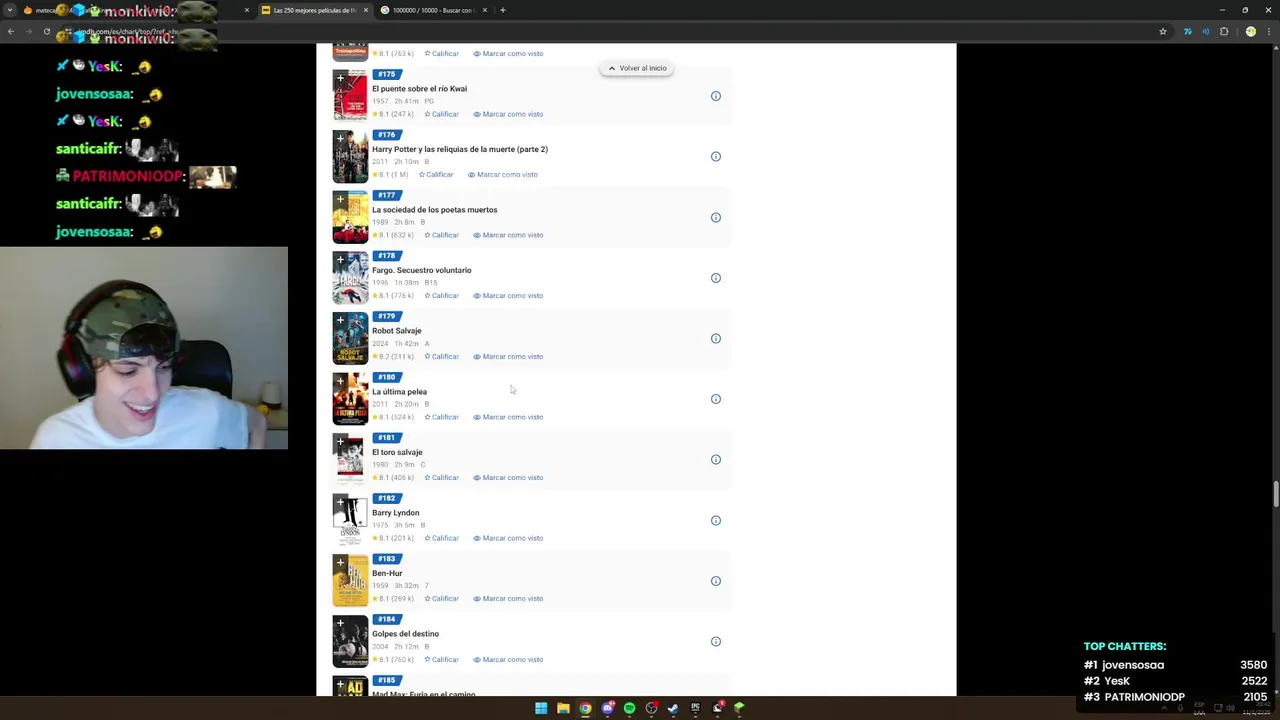Viewport: 1280px width, 720px height.
Task: Open info for El puente sobre el río Kwai
Action: tap(716, 96)
